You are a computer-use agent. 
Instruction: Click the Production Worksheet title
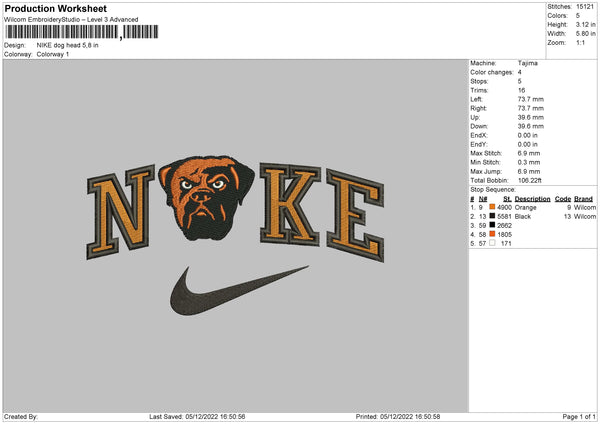point(55,8)
